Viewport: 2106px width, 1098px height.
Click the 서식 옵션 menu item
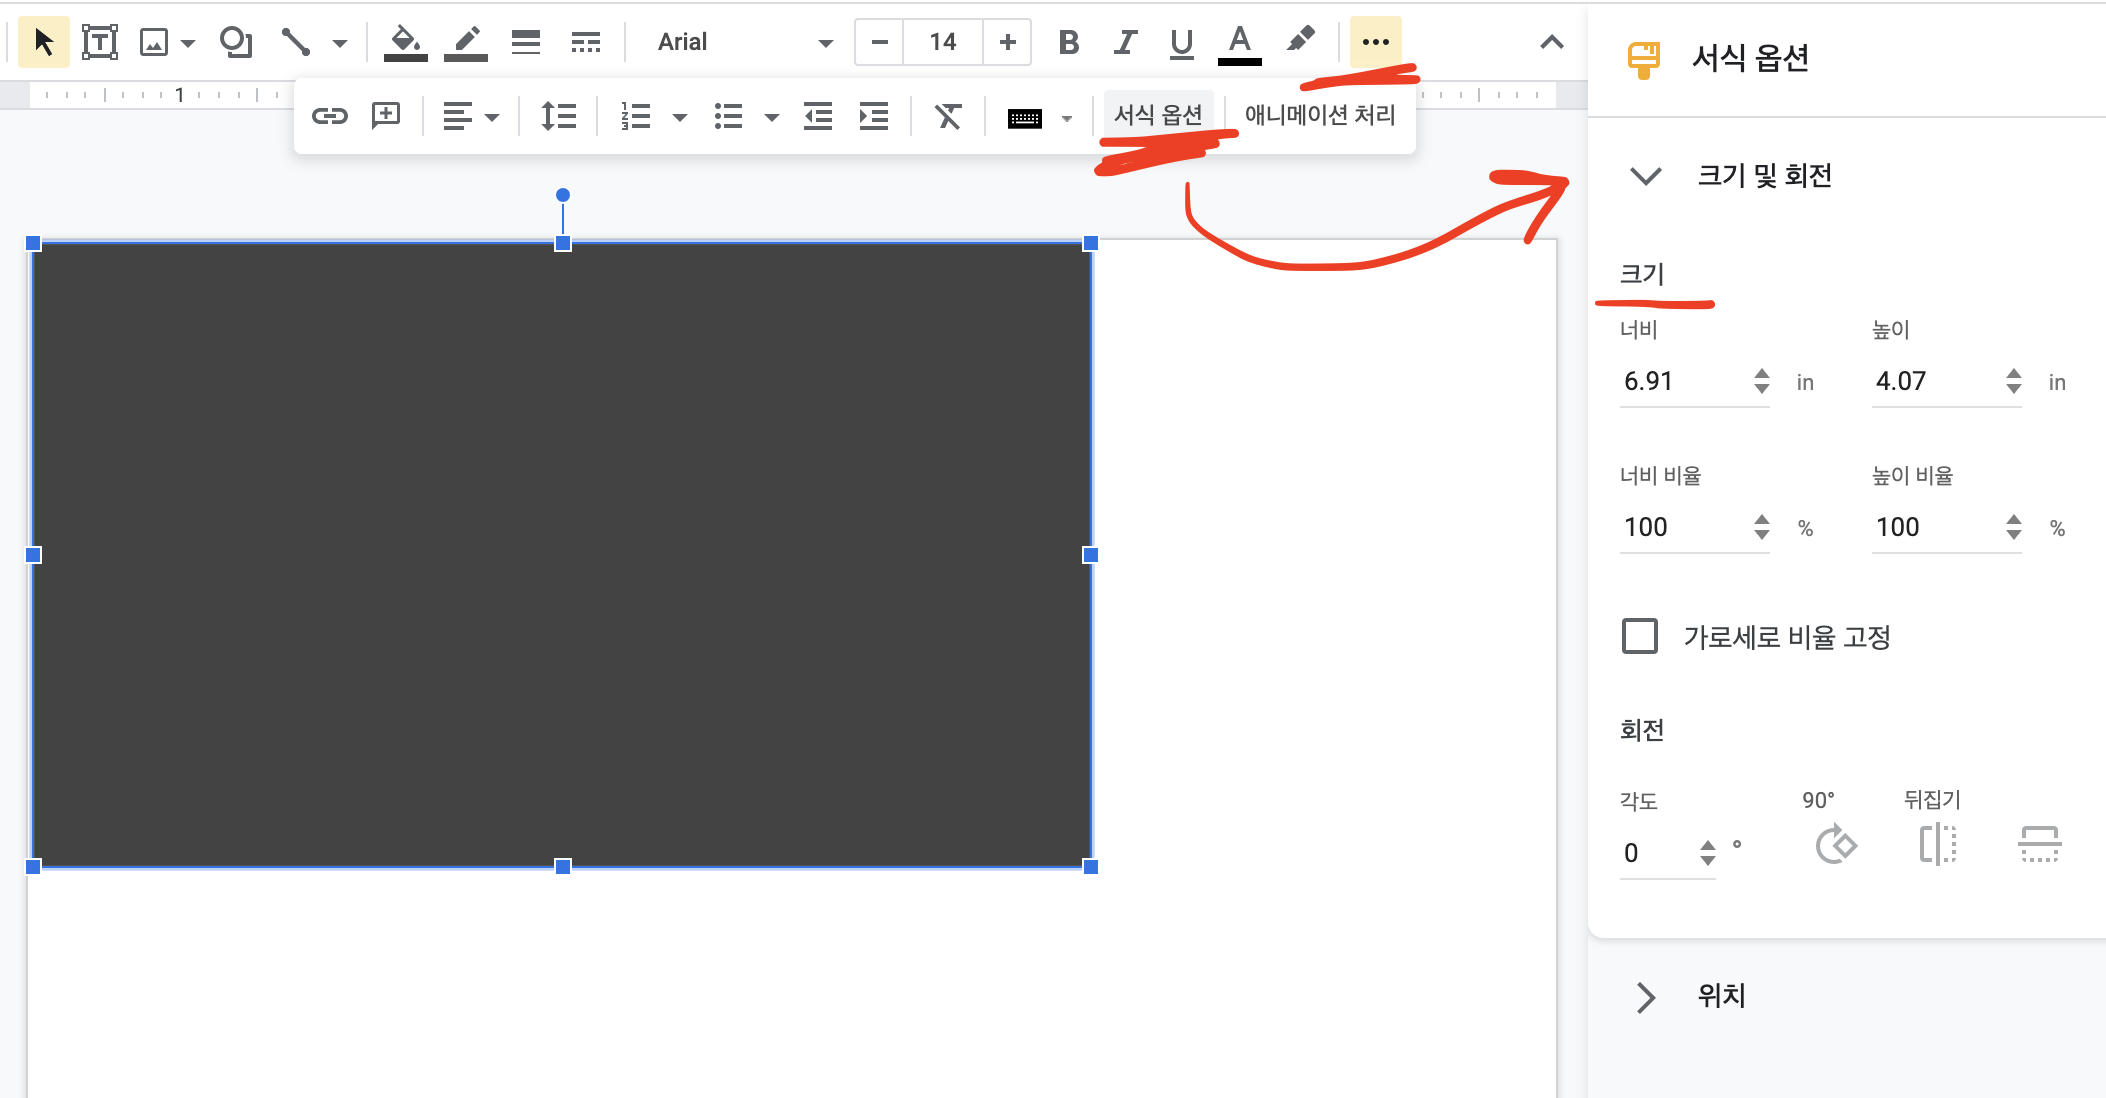[x=1158, y=115]
